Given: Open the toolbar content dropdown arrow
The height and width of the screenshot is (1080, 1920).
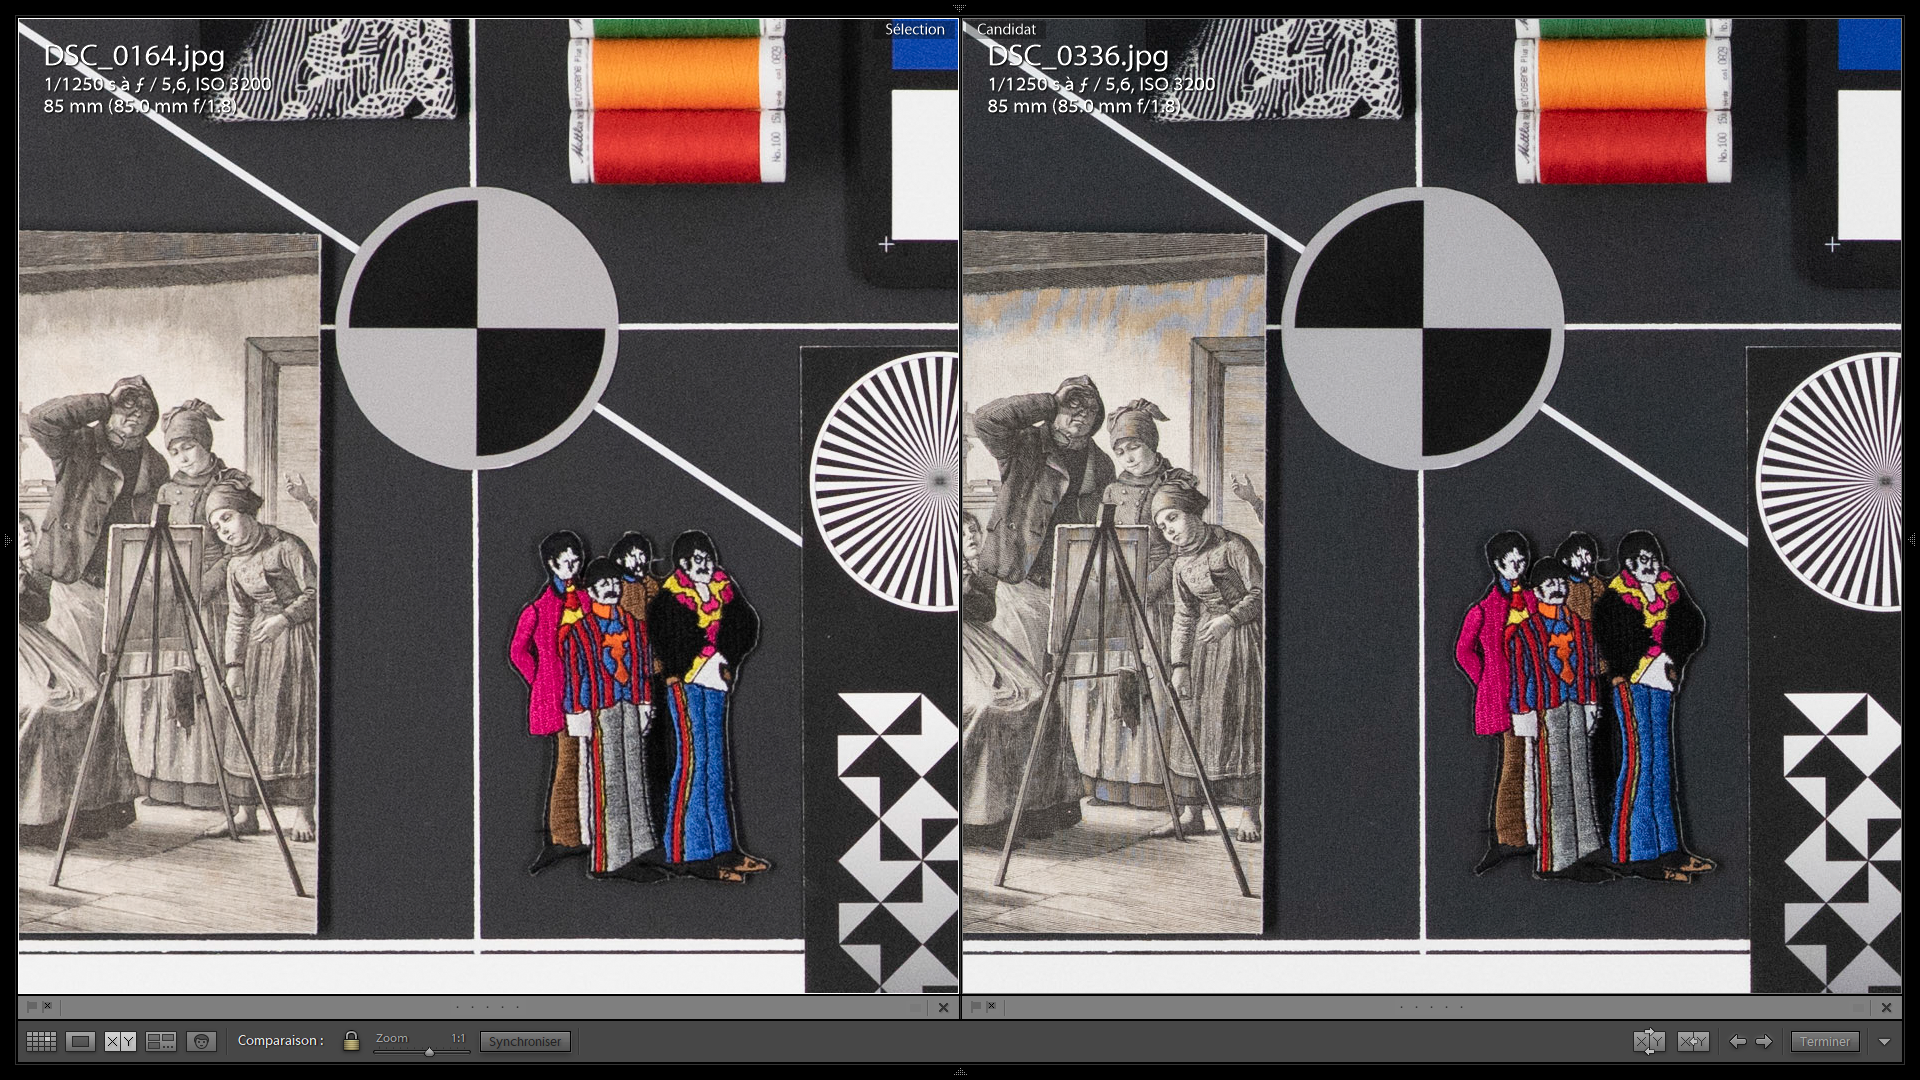Looking at the screenshot, I should (1884, 1042).
